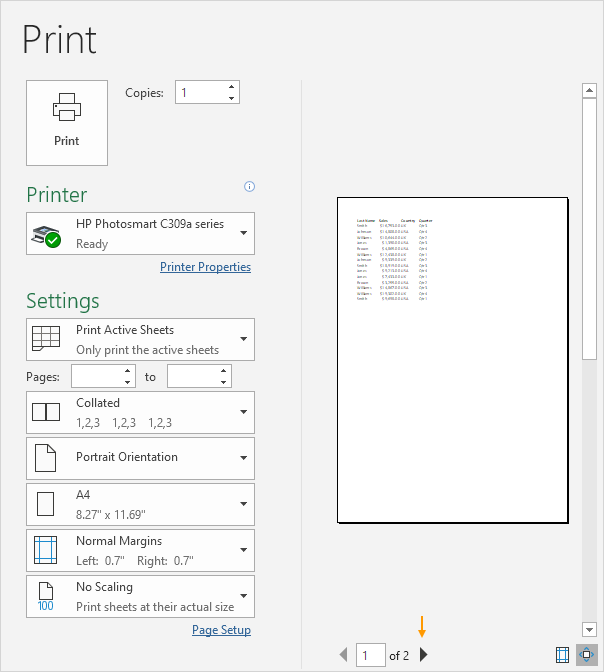Go to the next preview page
604x672 pixels.
click(424, 655)
